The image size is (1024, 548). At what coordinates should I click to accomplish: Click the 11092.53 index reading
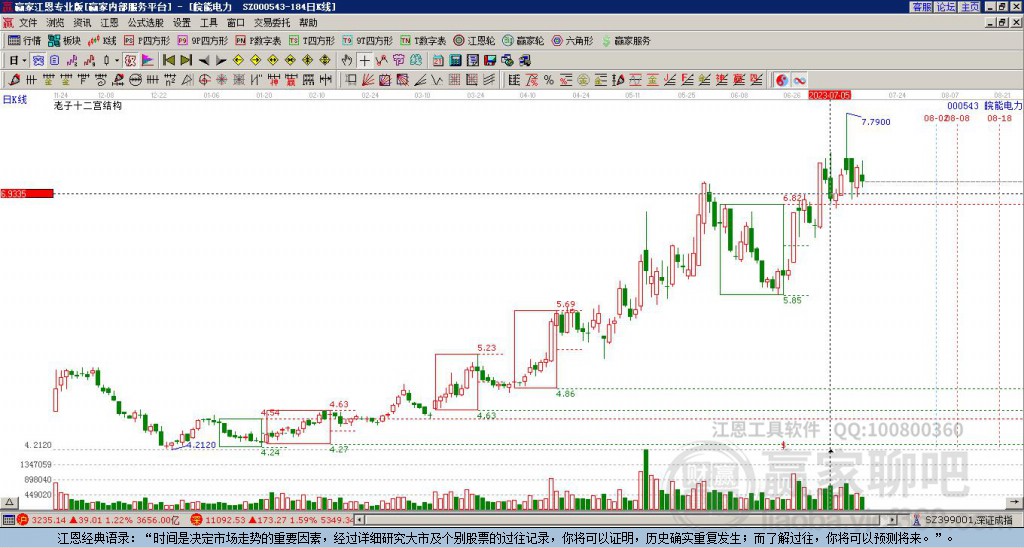(223, 520)
